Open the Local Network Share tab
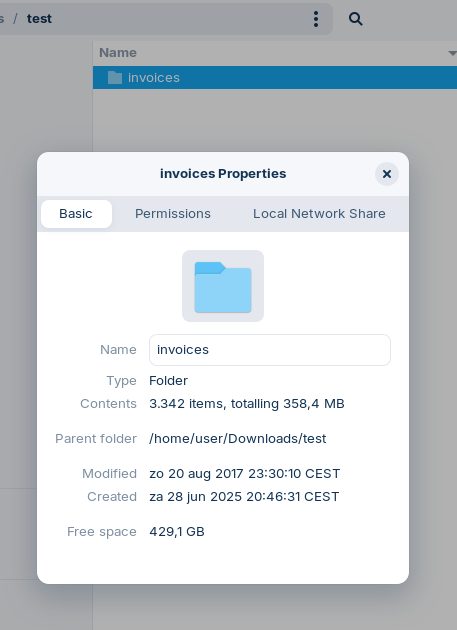The width and height of the screenshot is (457, 630). click(x=319, y=214)
